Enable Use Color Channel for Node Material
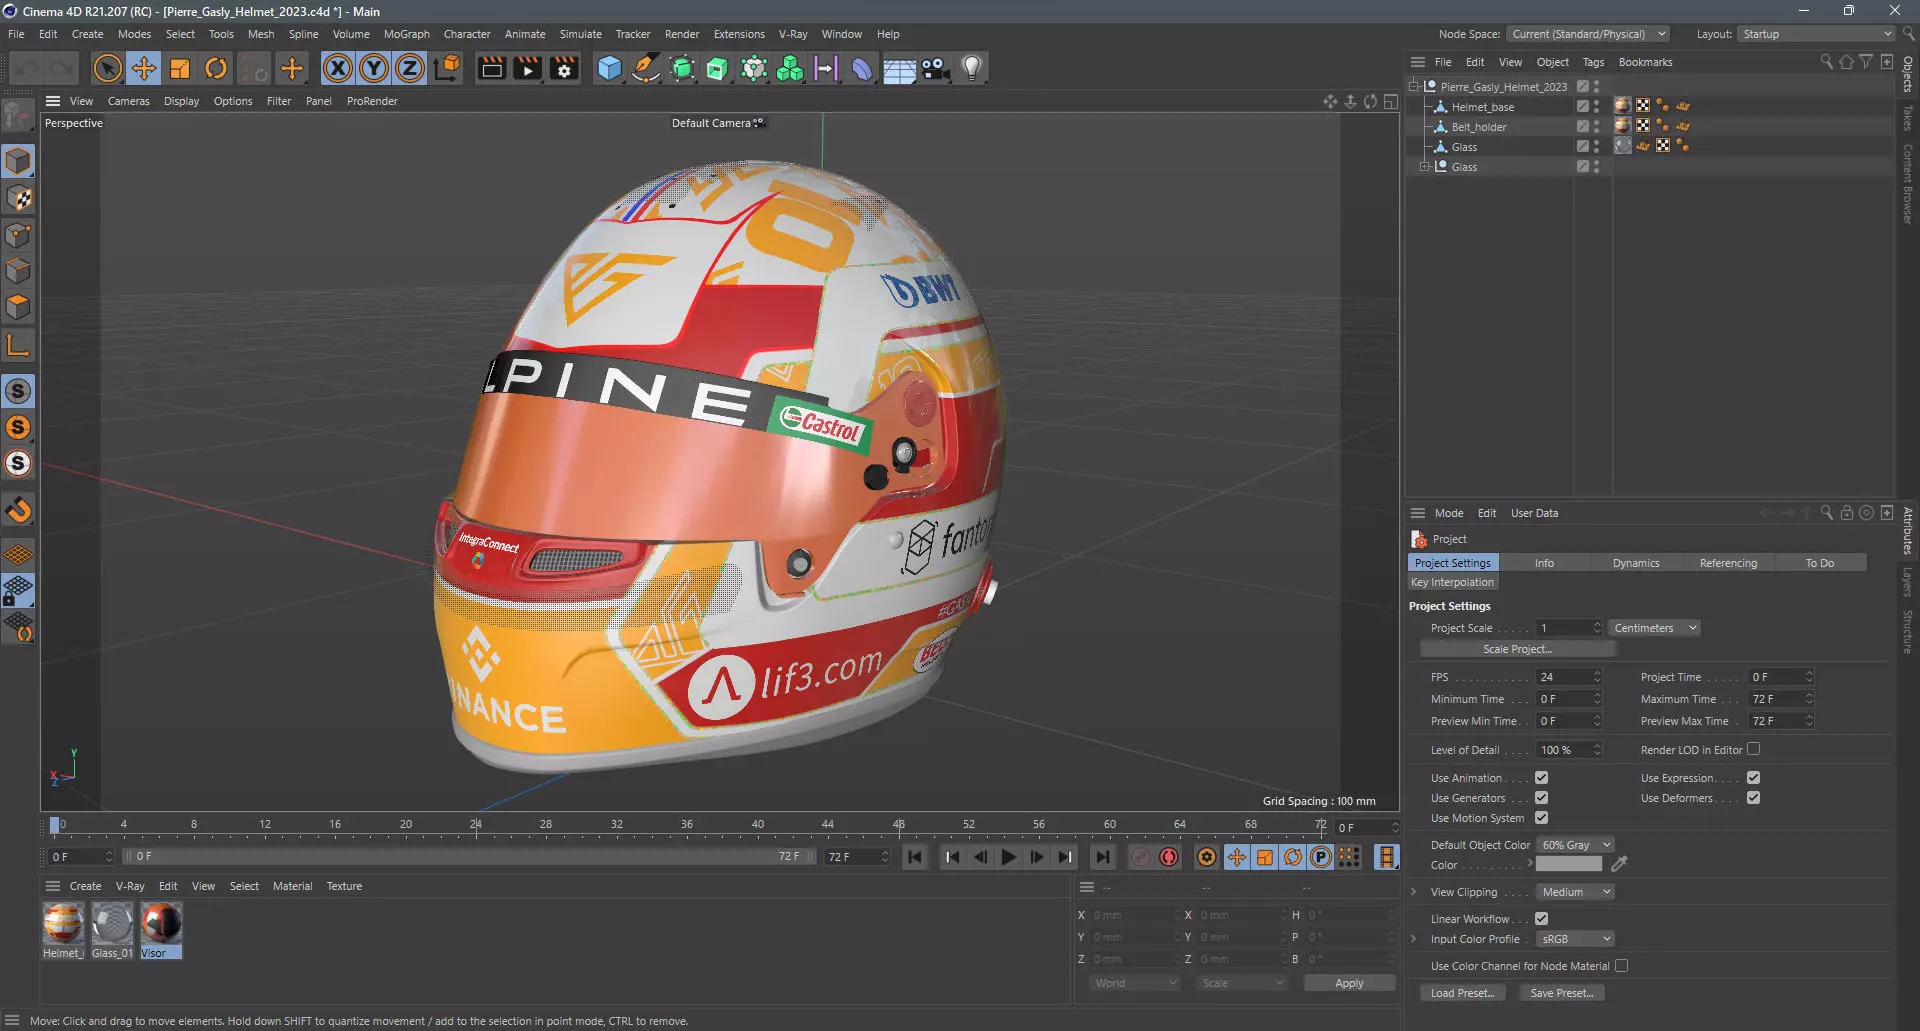Image resolution: width=1920 pixels, height=1031 pixels. 1621,966
